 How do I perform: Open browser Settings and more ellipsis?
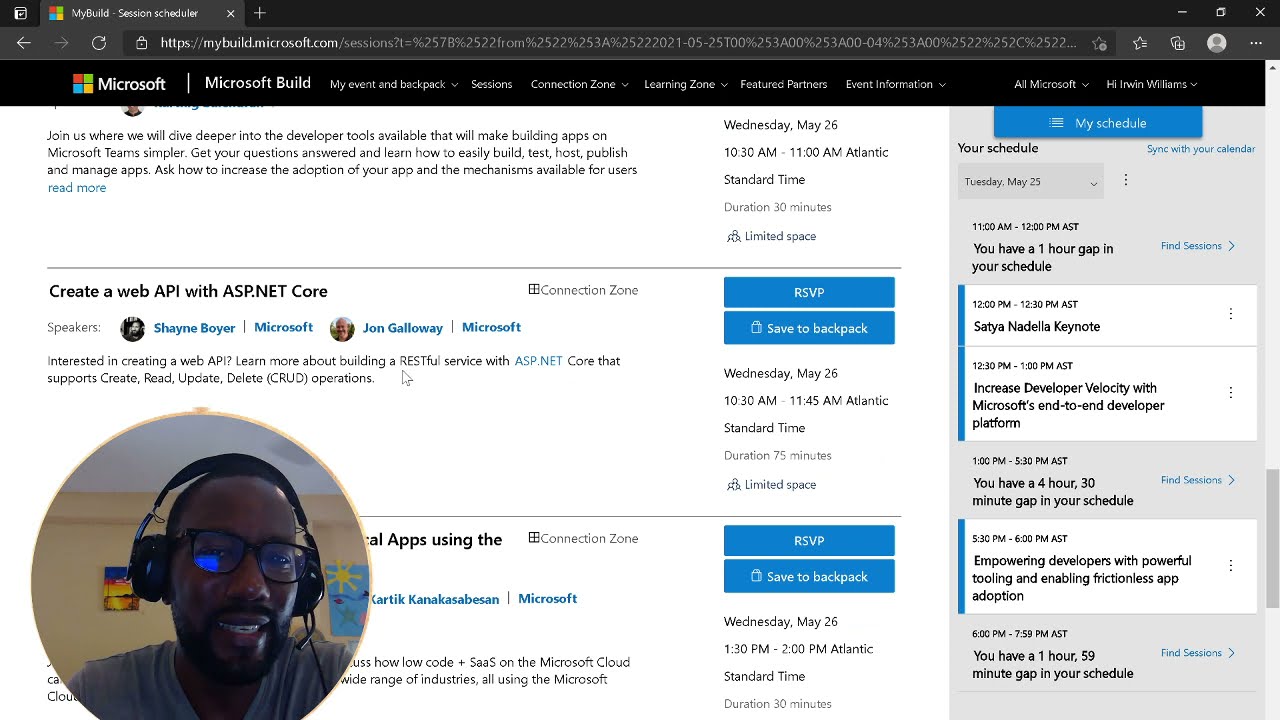tap(1256, 43)
